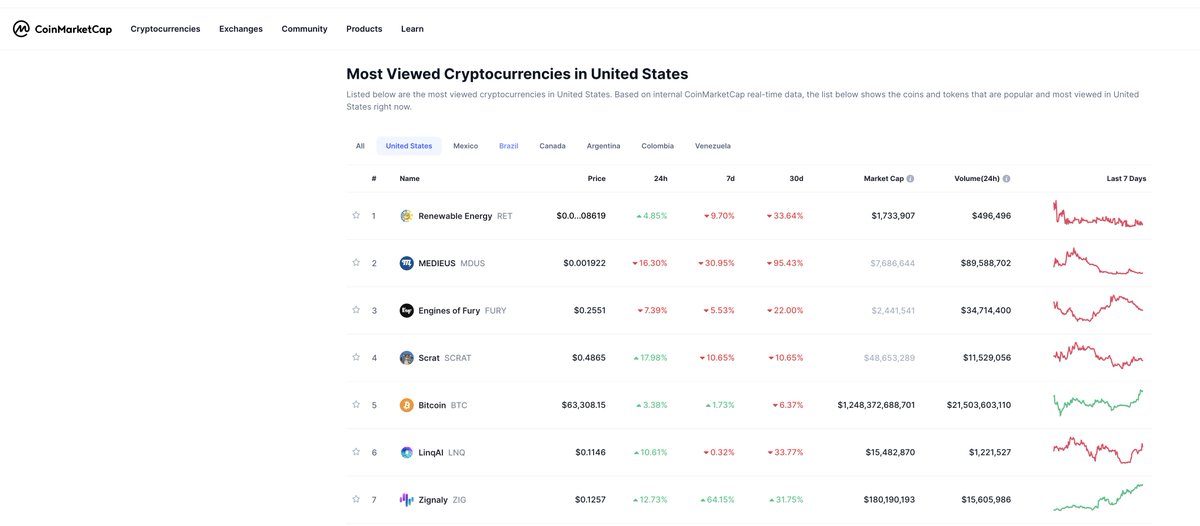1200x526 pixels.
Task: Click the Volume(24h) info icon
Action: click(x=1006, y=179)
